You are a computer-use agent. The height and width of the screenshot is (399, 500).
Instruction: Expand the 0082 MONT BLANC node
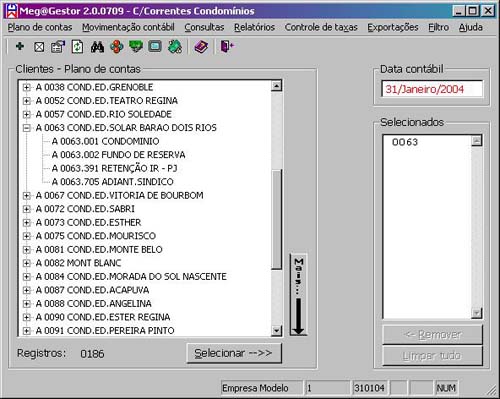coord(27,263)
